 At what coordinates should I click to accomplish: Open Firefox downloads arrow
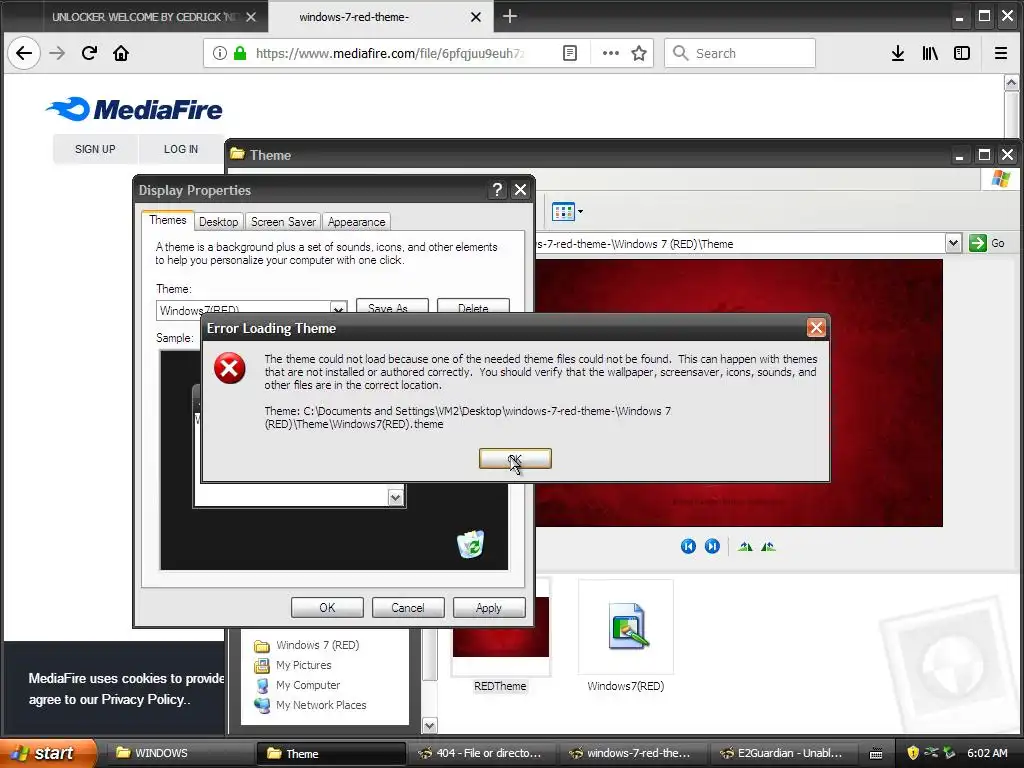898,53
